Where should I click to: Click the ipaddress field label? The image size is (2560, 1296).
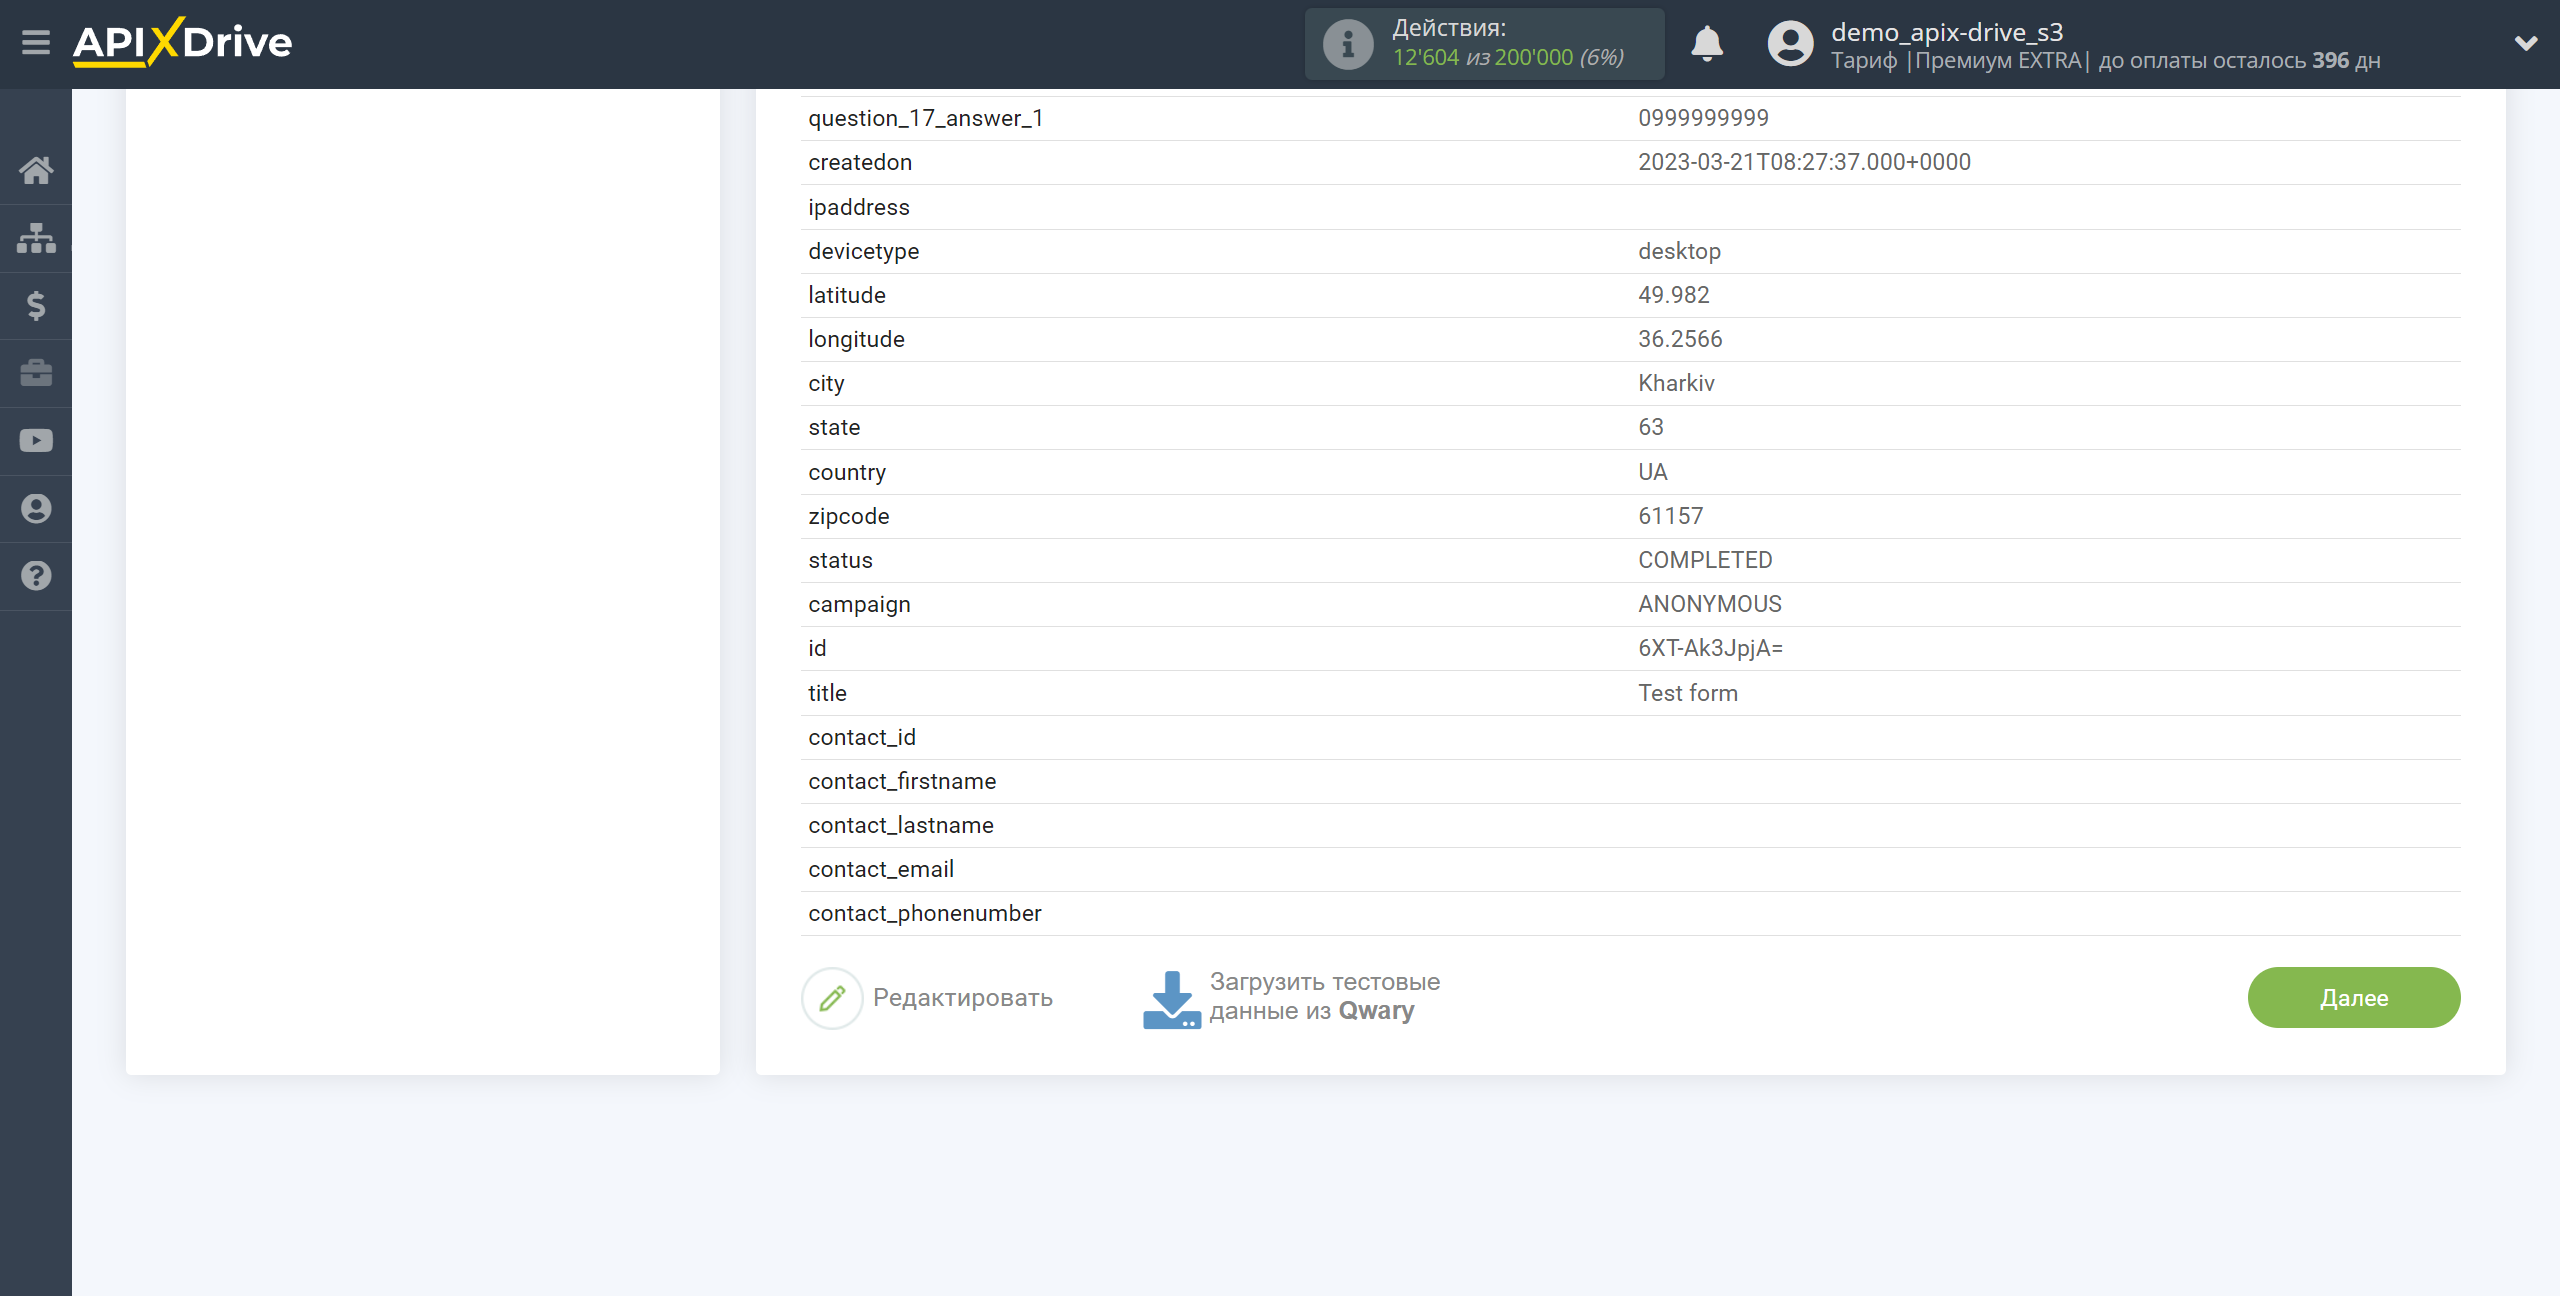859,207
